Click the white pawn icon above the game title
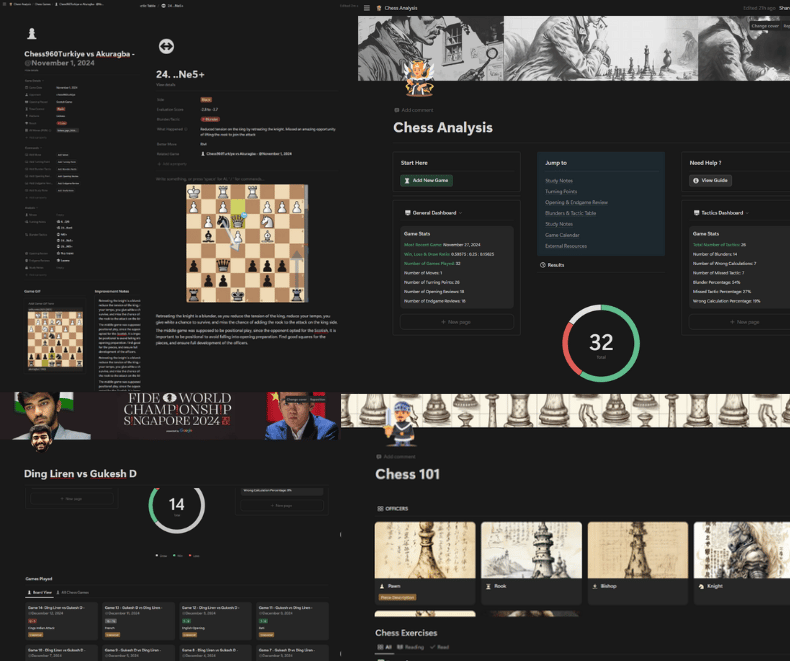Screen dimensions: 790x661 click(32, 34)
